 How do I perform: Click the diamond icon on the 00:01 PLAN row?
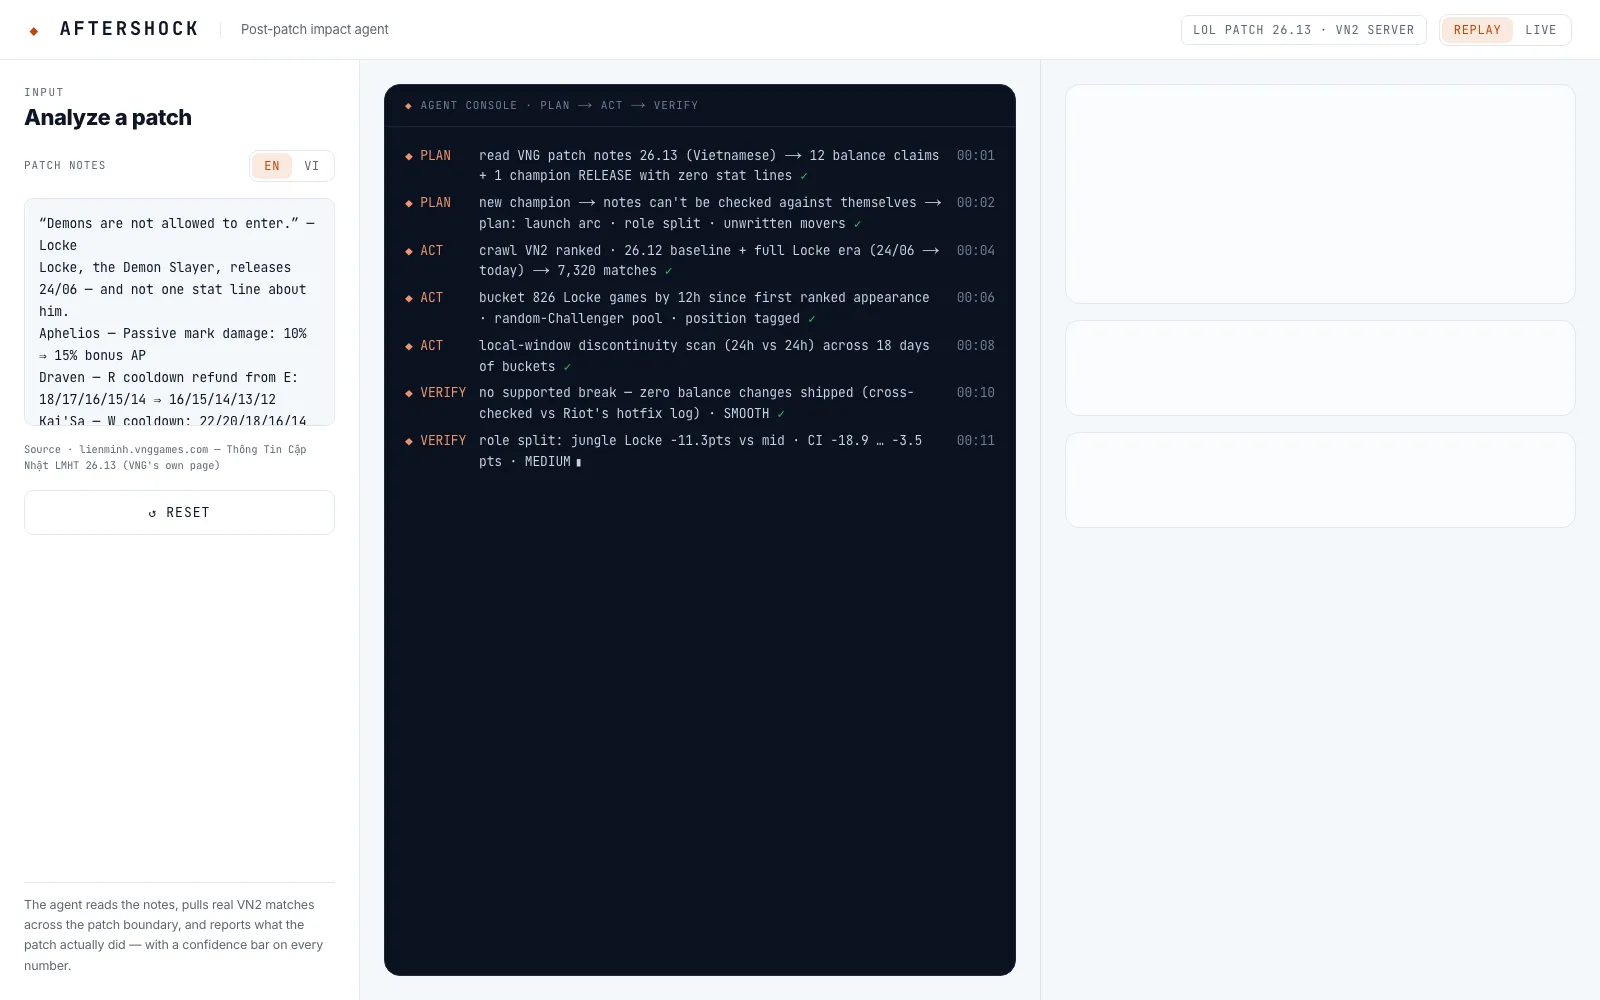[x=409, y=156]
